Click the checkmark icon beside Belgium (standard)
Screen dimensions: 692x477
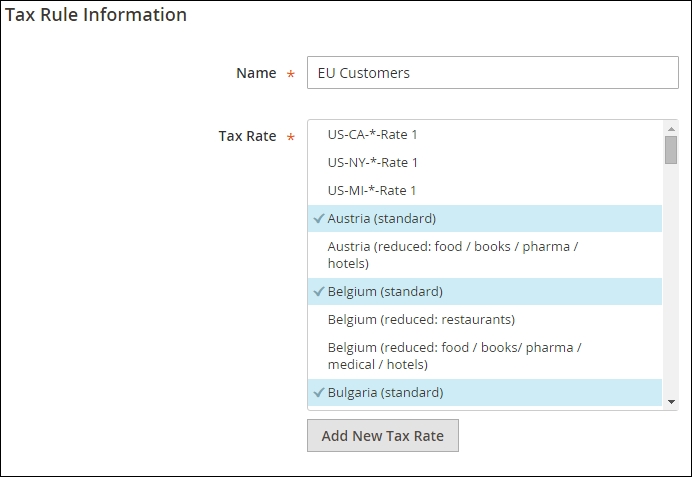(318, 292)
